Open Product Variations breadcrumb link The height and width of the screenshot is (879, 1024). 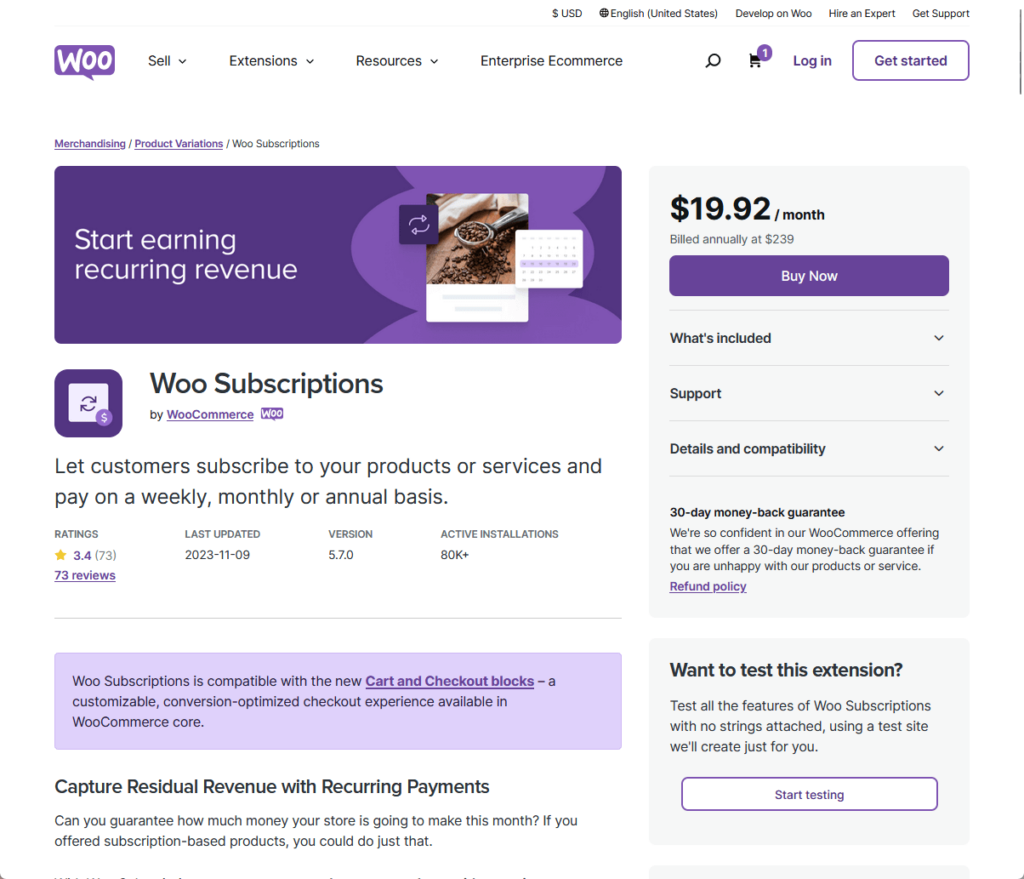click(178, 144)
